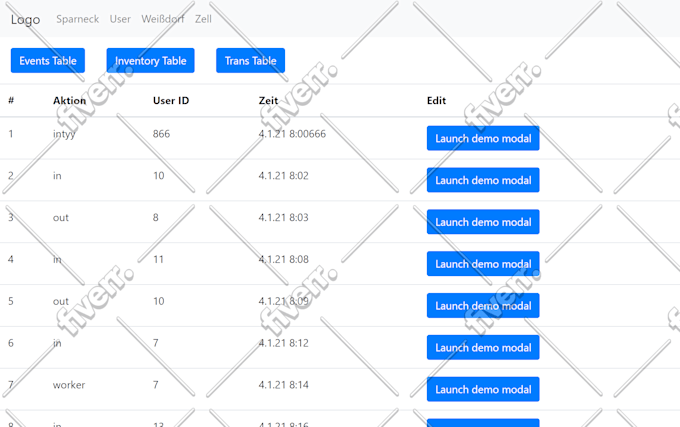Image resolution: width=680 pixels, height=427 pixels.
Task: Click the Edit column header
Action: pyautogui.click(x=436, y=101)
